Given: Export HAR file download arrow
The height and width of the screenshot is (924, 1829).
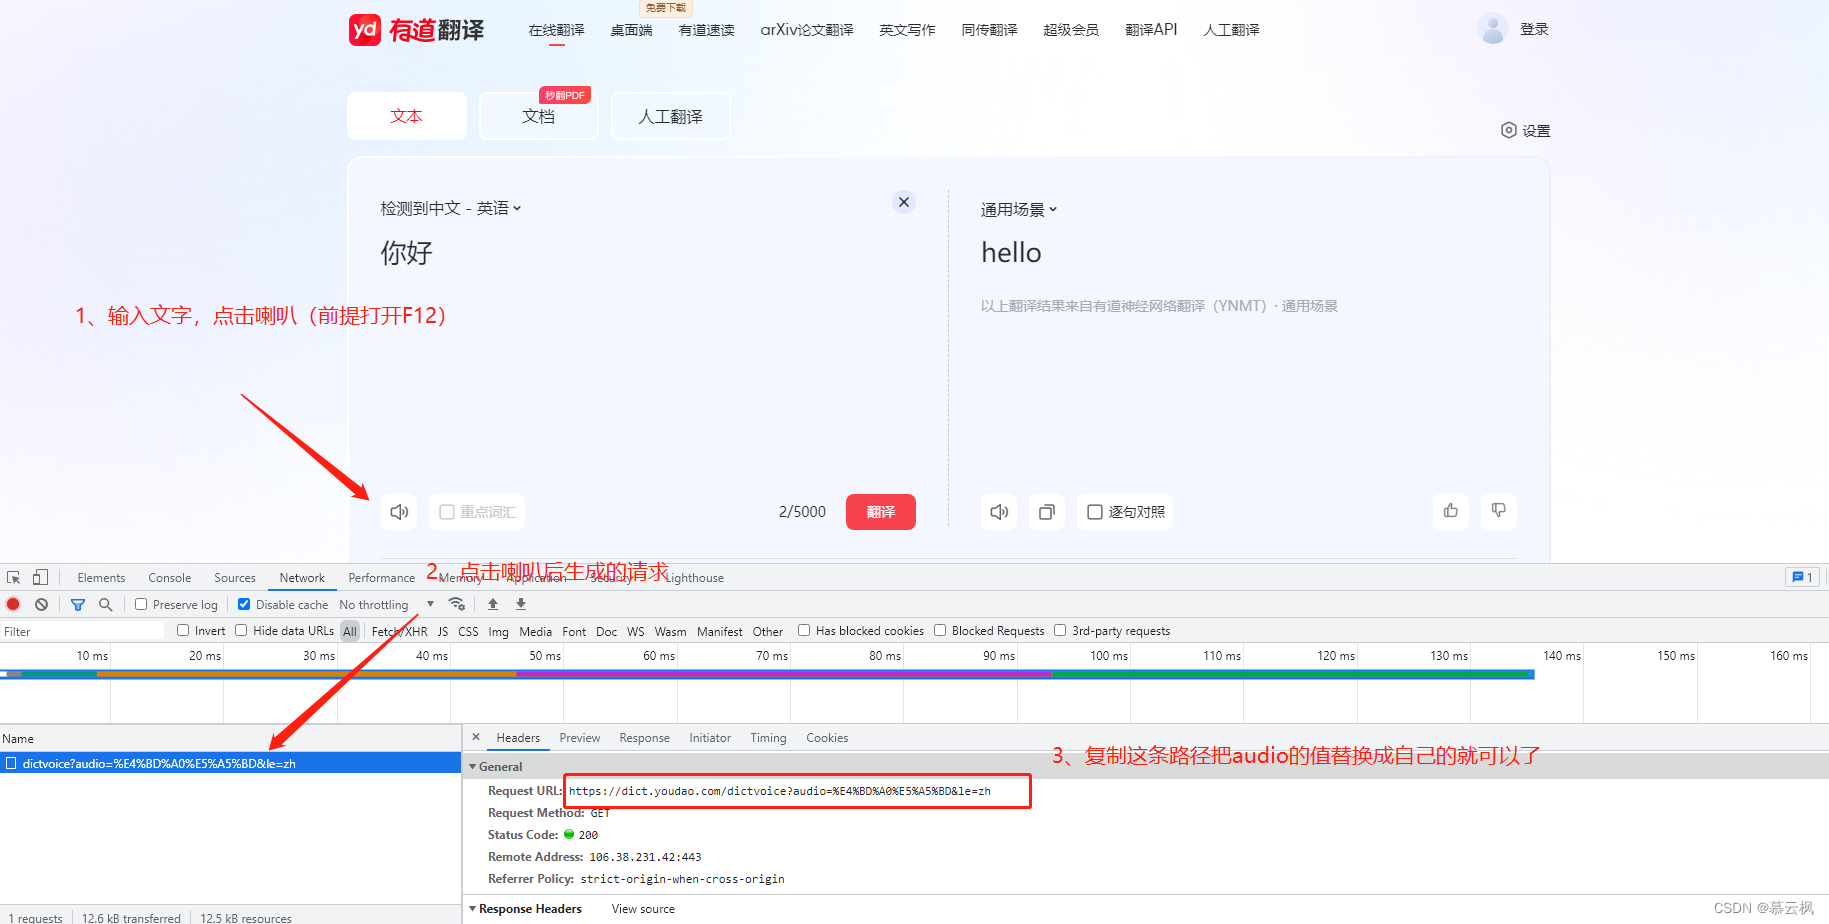Looking at the screenshot, I should click(x=521, y=604).
